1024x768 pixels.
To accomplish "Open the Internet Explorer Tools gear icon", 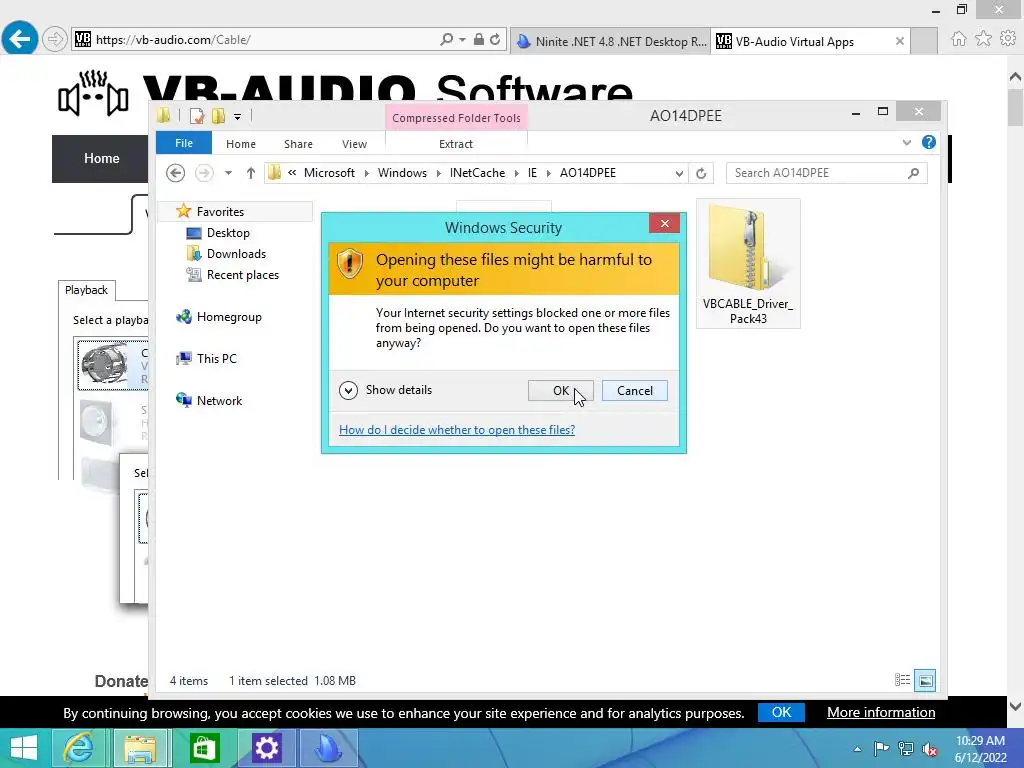I will tap(1008, 39).
